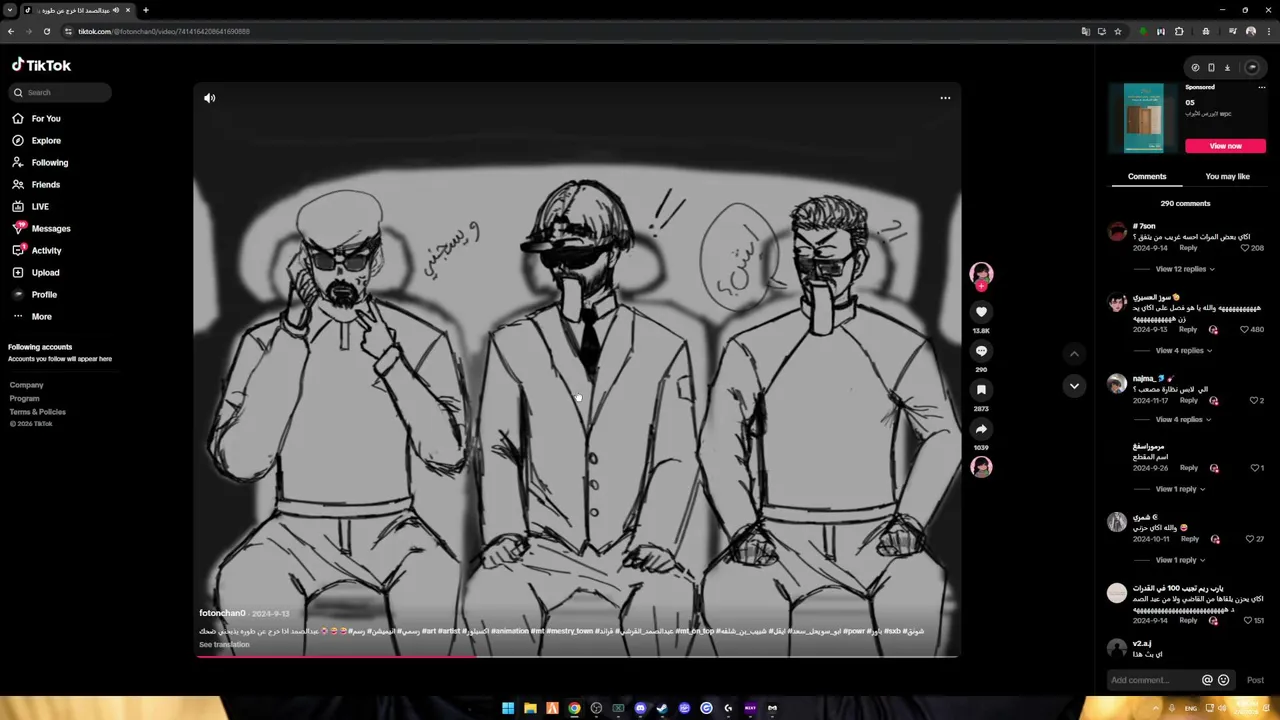The image size is (1280, 720).
Task: Click the View now ad button
Action: (1225, 146)
